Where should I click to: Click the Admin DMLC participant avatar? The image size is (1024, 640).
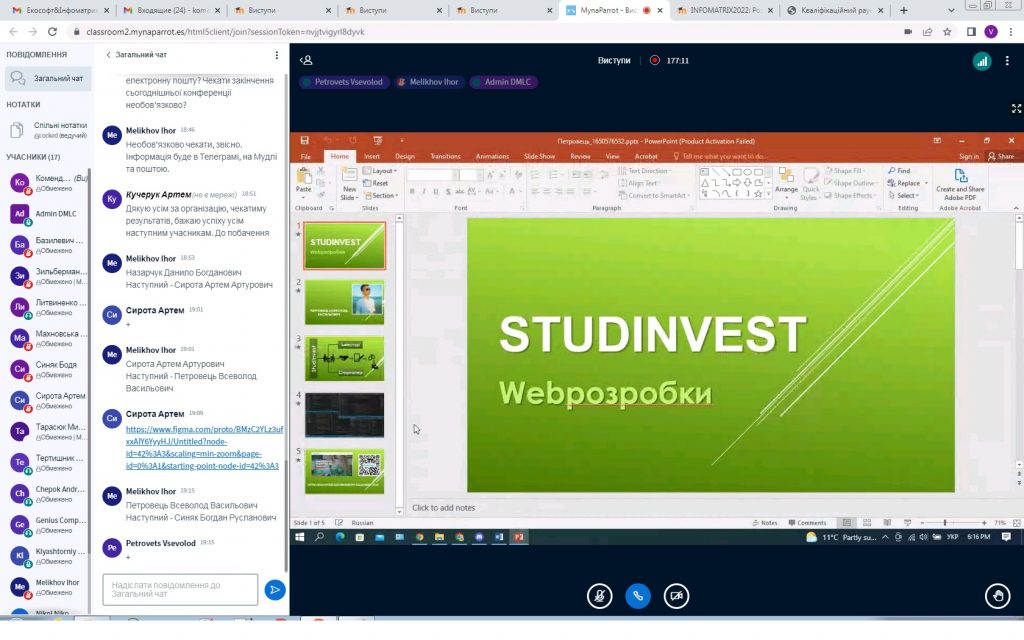[19, 213]
